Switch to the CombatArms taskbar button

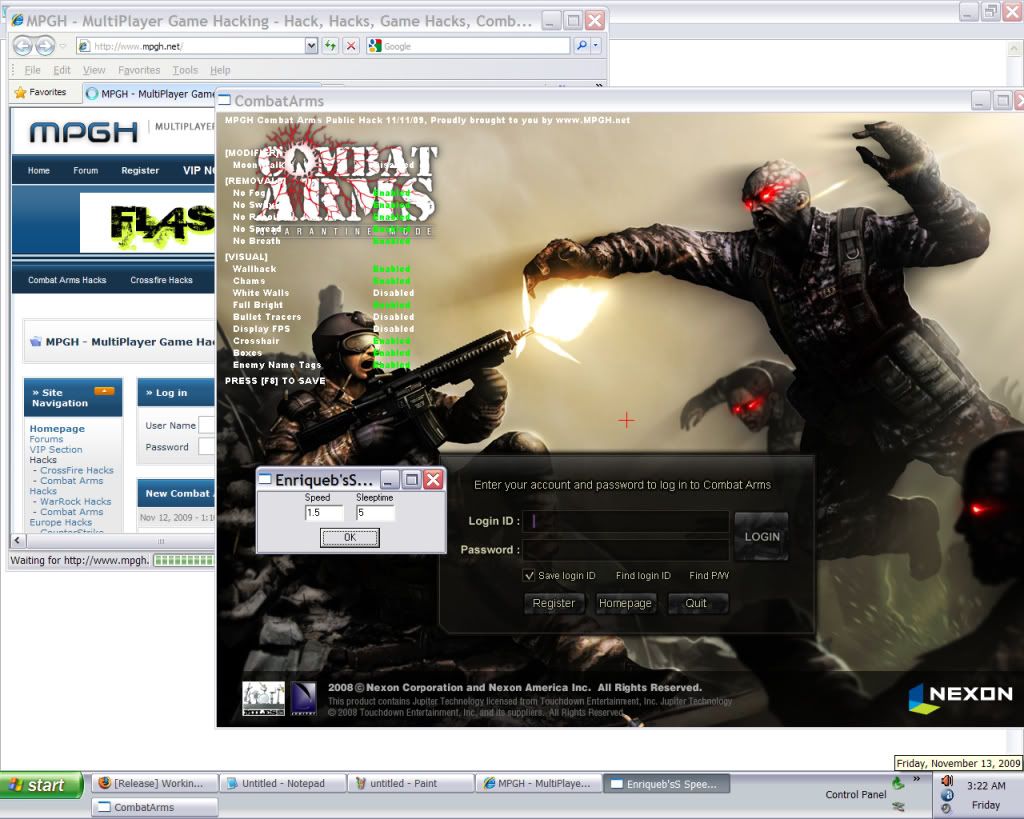point(155,807)
